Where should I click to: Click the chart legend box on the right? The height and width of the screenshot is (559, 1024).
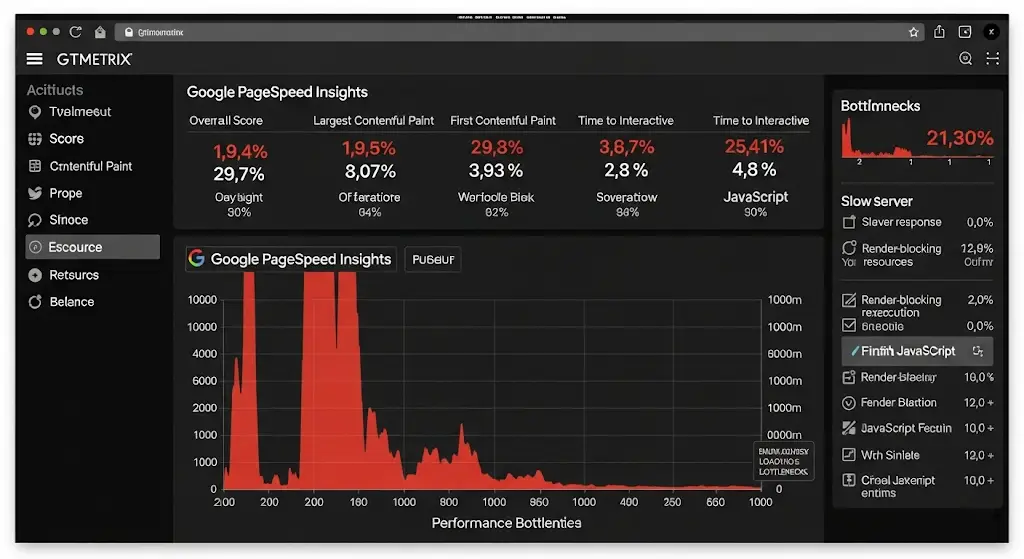(x=784, y=461)
